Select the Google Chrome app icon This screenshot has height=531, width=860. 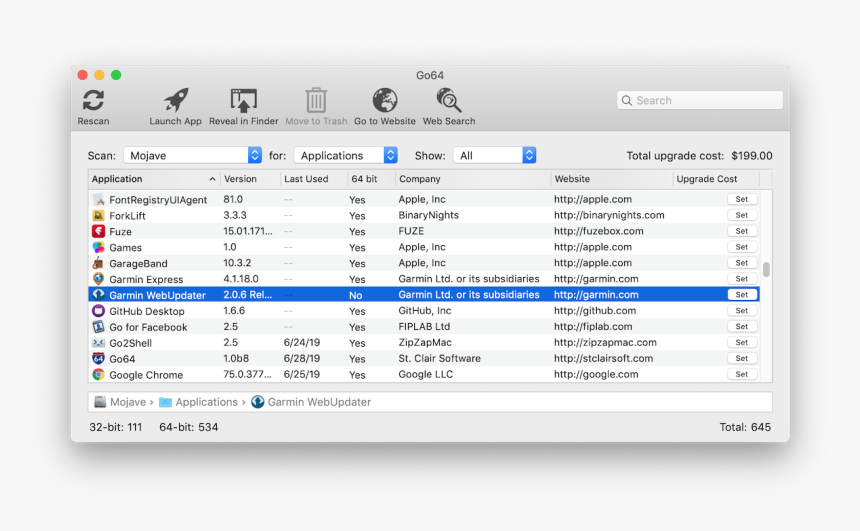tap(98, 374)
